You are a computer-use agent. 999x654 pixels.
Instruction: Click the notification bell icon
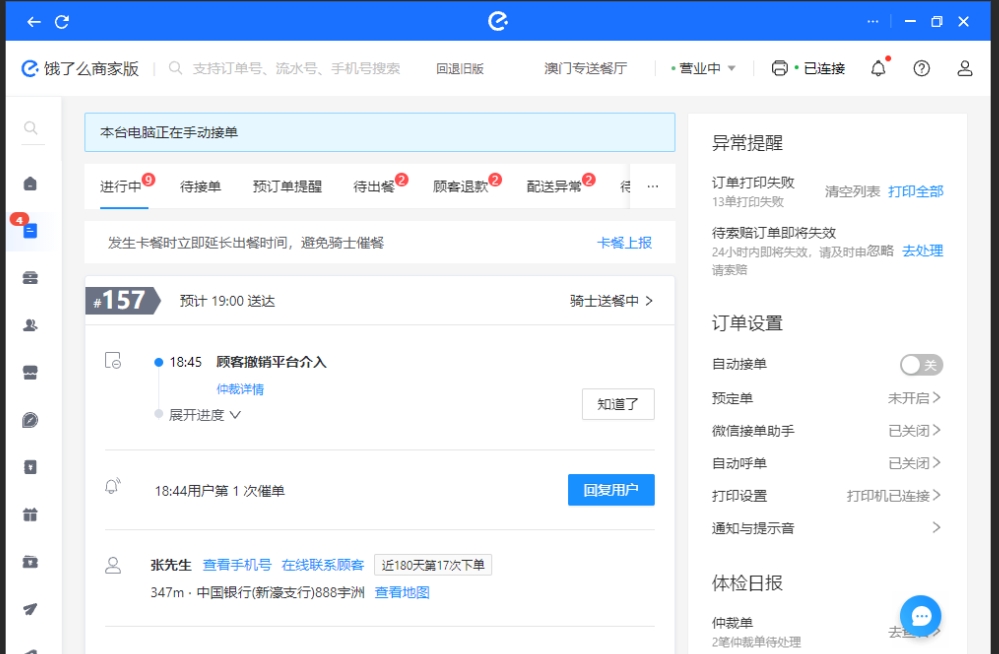878,68
